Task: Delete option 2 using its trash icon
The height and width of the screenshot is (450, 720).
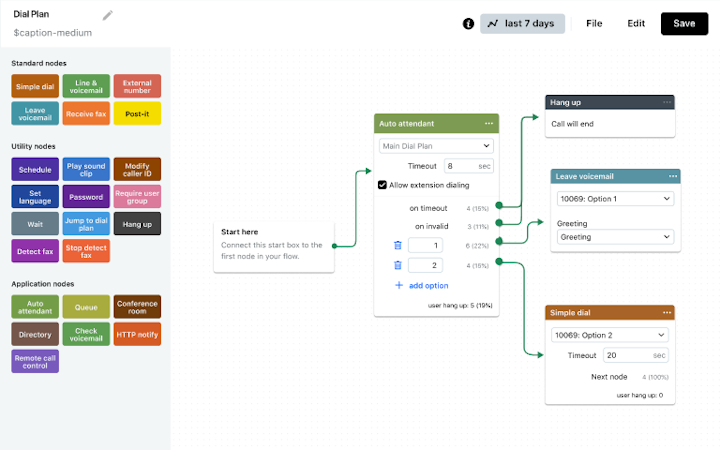Action: [397, 265]
